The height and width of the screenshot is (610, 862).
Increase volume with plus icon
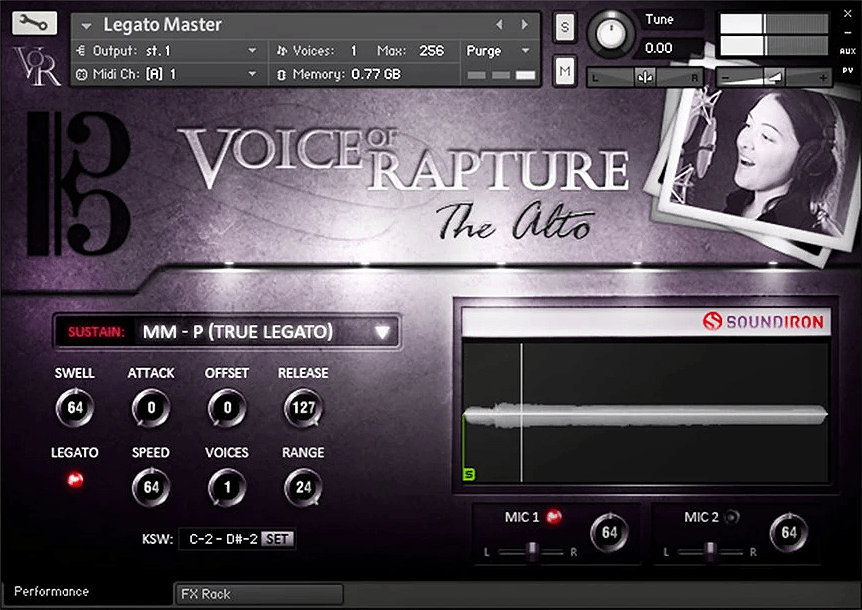[822, 78]
